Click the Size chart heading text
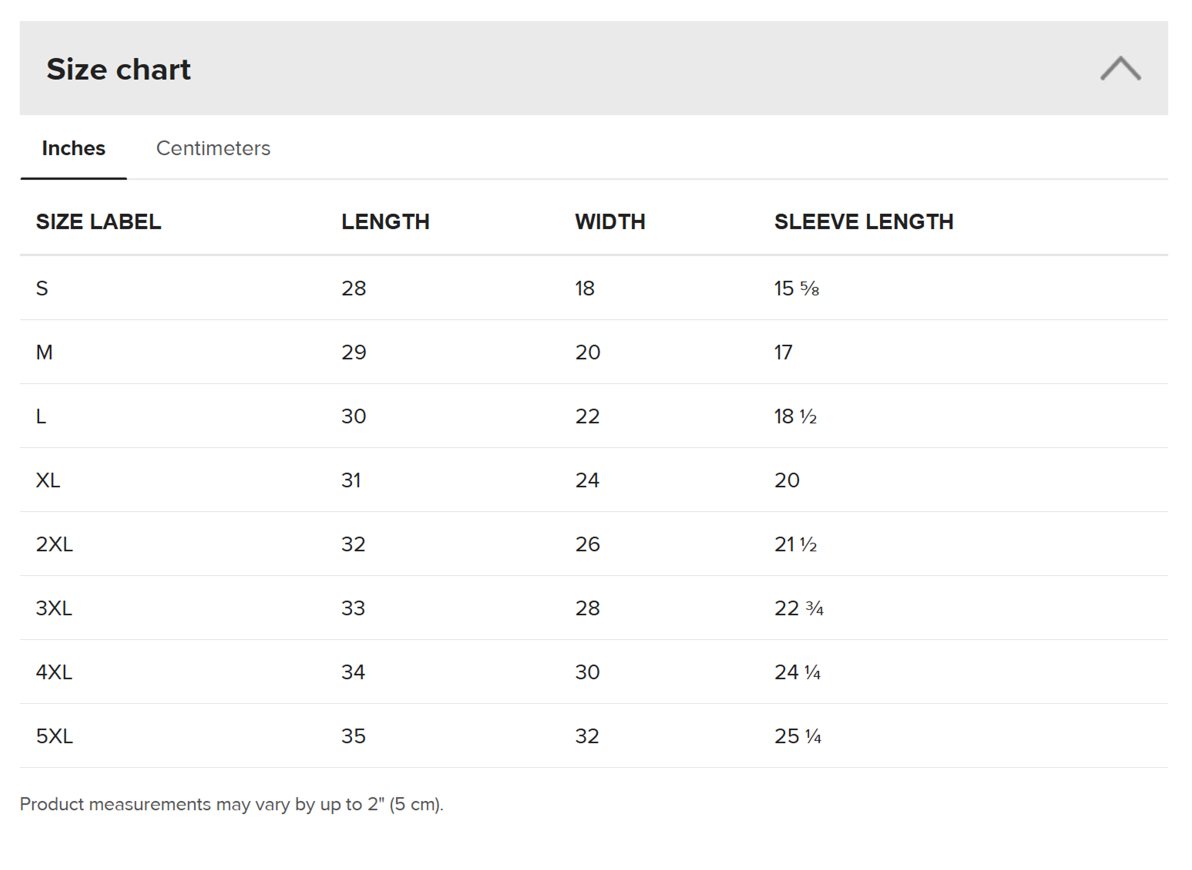The height and width of the screenshot is (870, 1192). pos(118,69)
